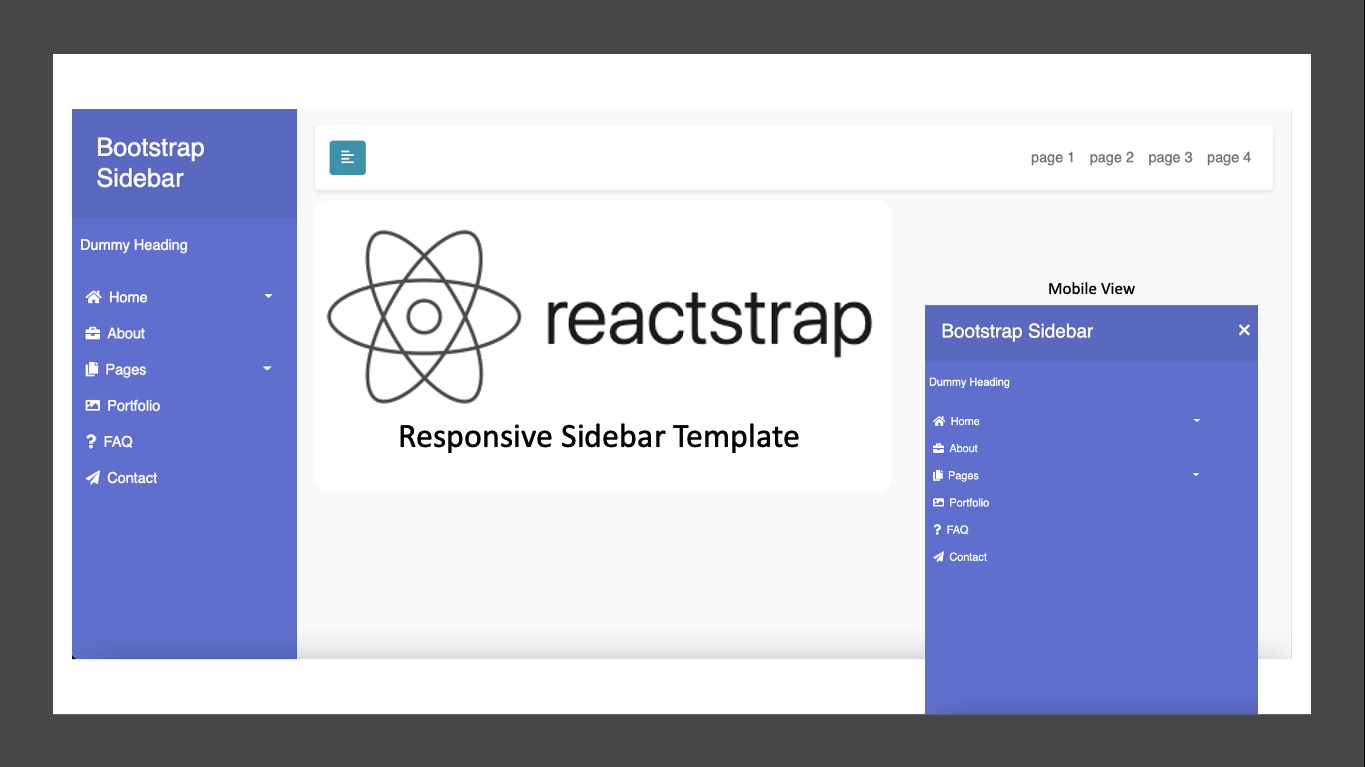
Task: Open page 1 in the top navbar
Action: pyautogui.click(x=1052, y=157)
